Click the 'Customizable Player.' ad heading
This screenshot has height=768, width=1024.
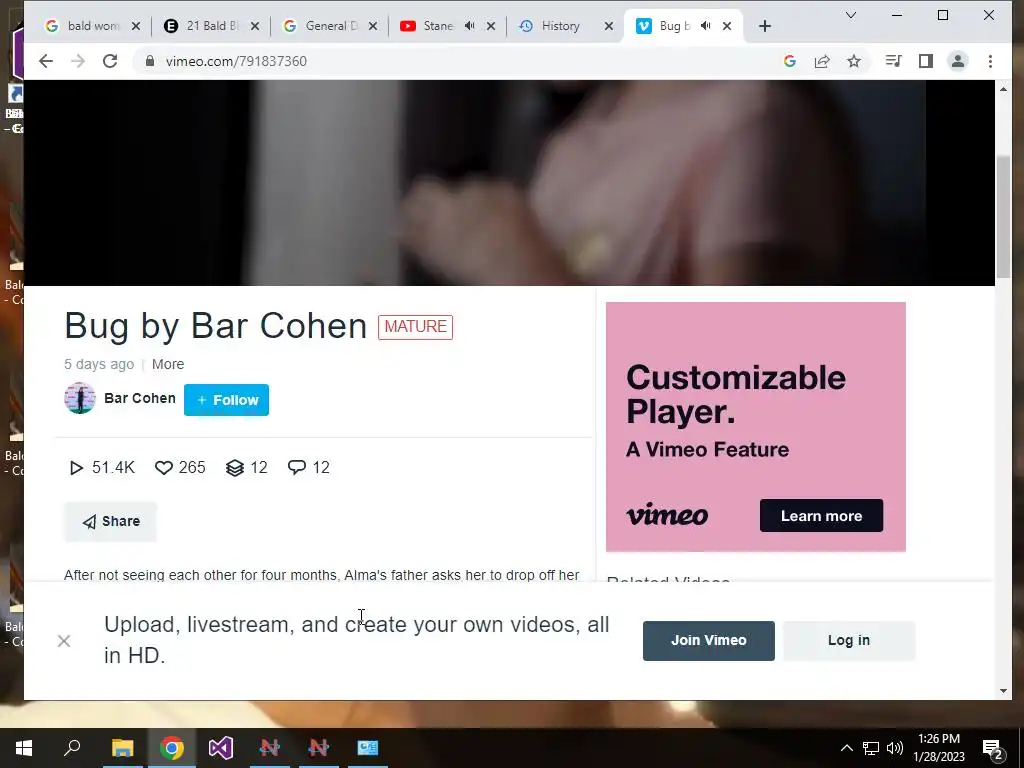[735, 394]
